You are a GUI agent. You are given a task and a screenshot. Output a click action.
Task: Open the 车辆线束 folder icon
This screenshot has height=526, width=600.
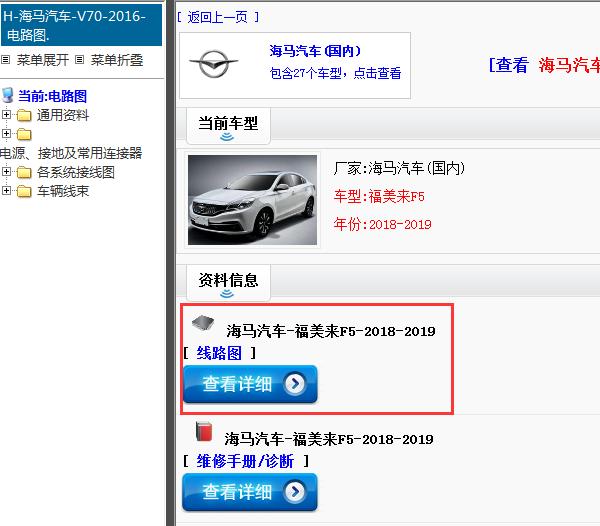tap(24, 191)
